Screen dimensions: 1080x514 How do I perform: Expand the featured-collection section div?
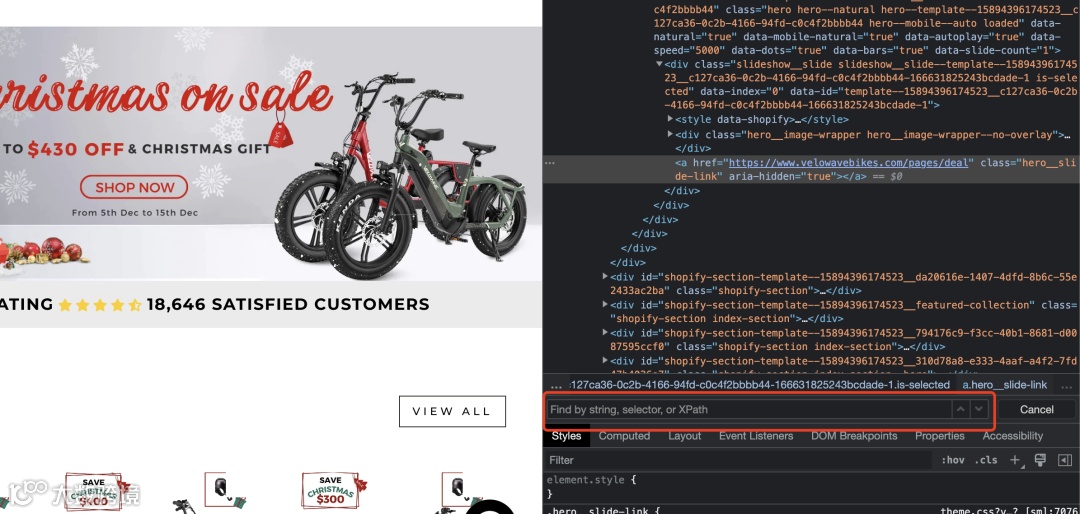605,305
